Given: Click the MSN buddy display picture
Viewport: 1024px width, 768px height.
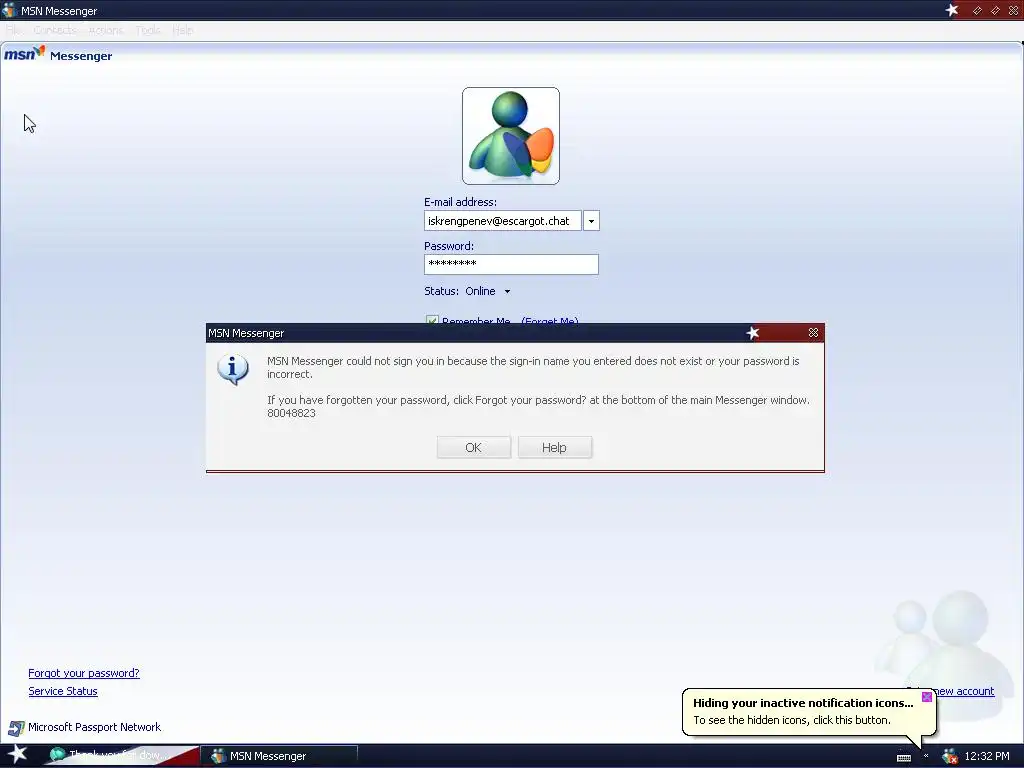Looking at the screenshot, I should 511,136.
